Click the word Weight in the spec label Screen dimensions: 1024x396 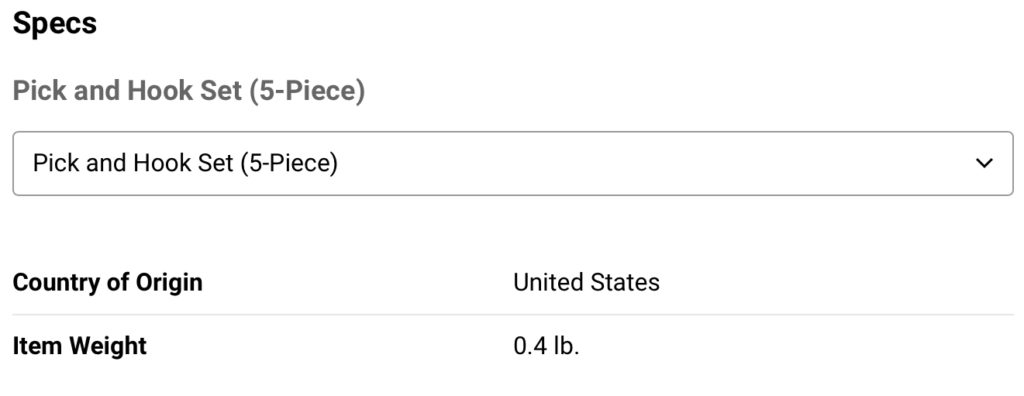click(108, 346)
